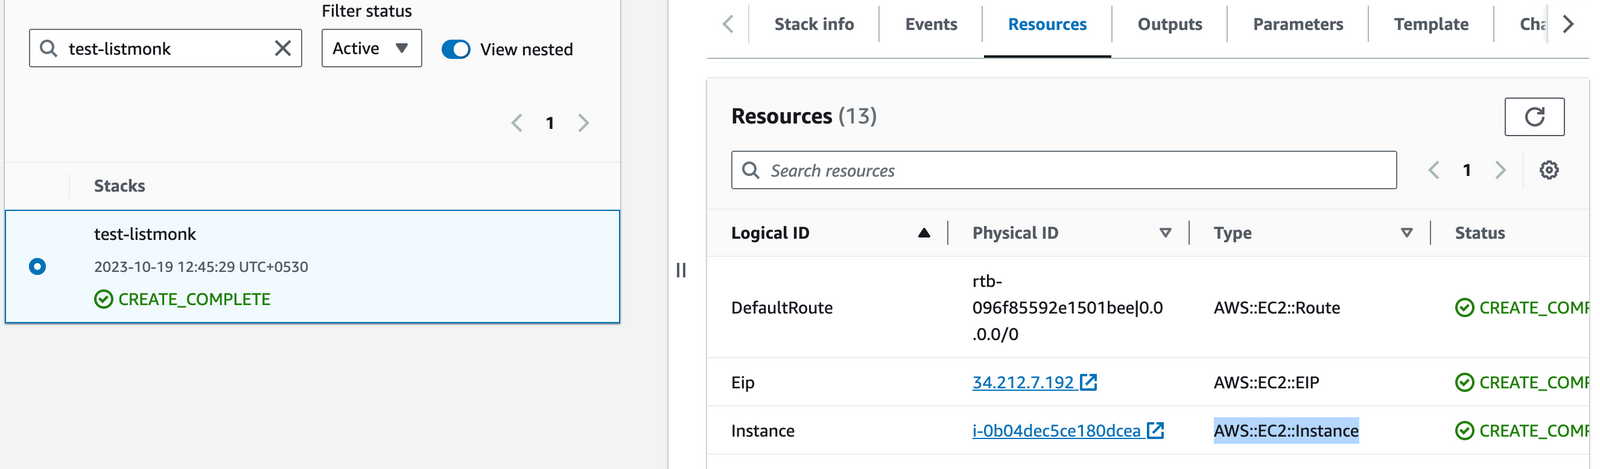
Task: Click the Instance row status checkmark icon
Action: point(1465,431)
